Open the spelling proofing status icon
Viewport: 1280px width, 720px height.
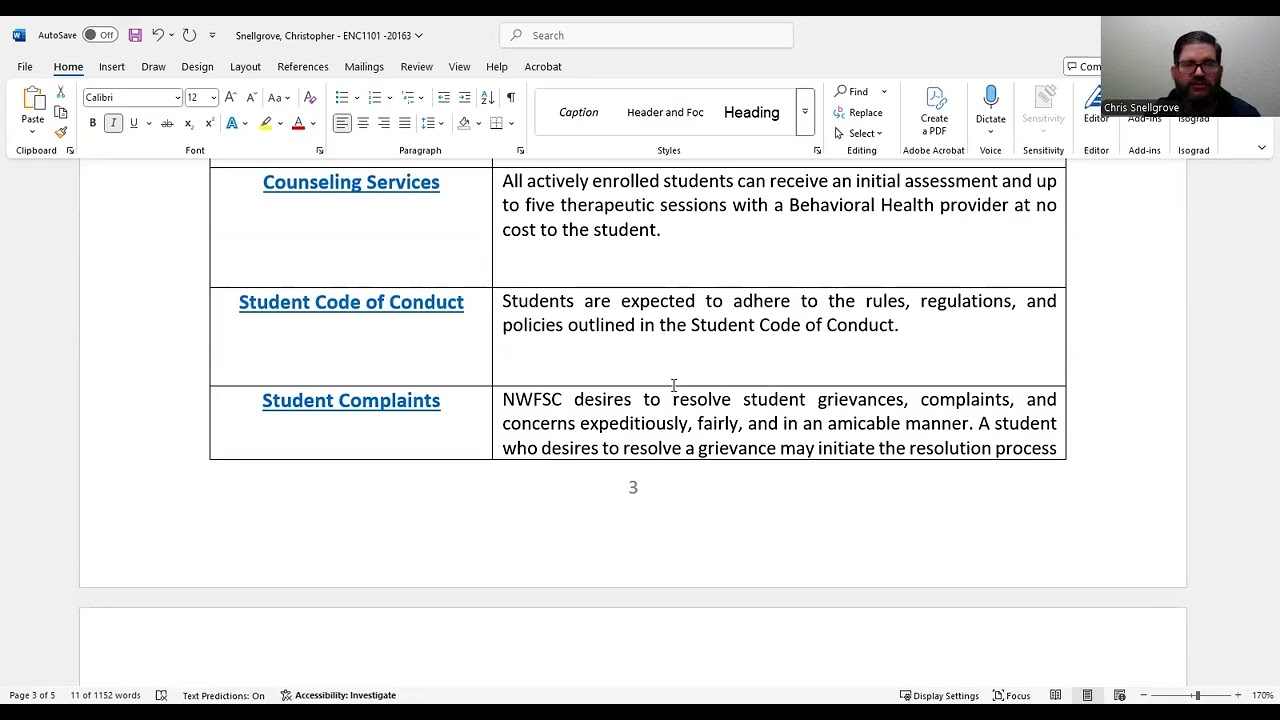[161, 695]
